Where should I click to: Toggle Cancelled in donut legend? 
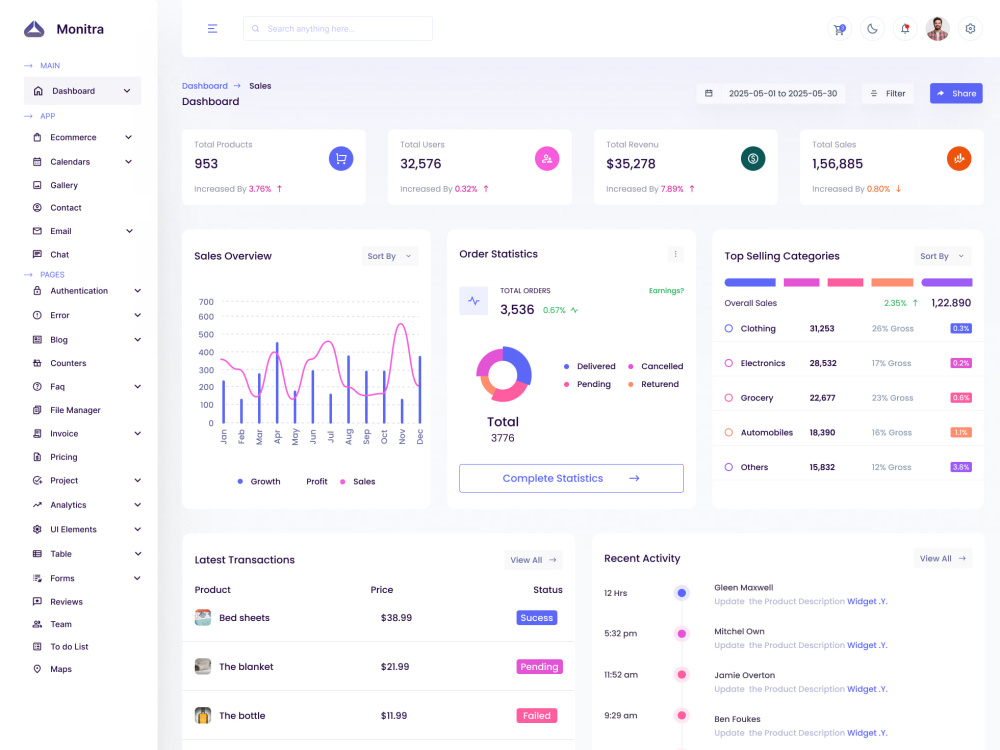pos(656,366)
